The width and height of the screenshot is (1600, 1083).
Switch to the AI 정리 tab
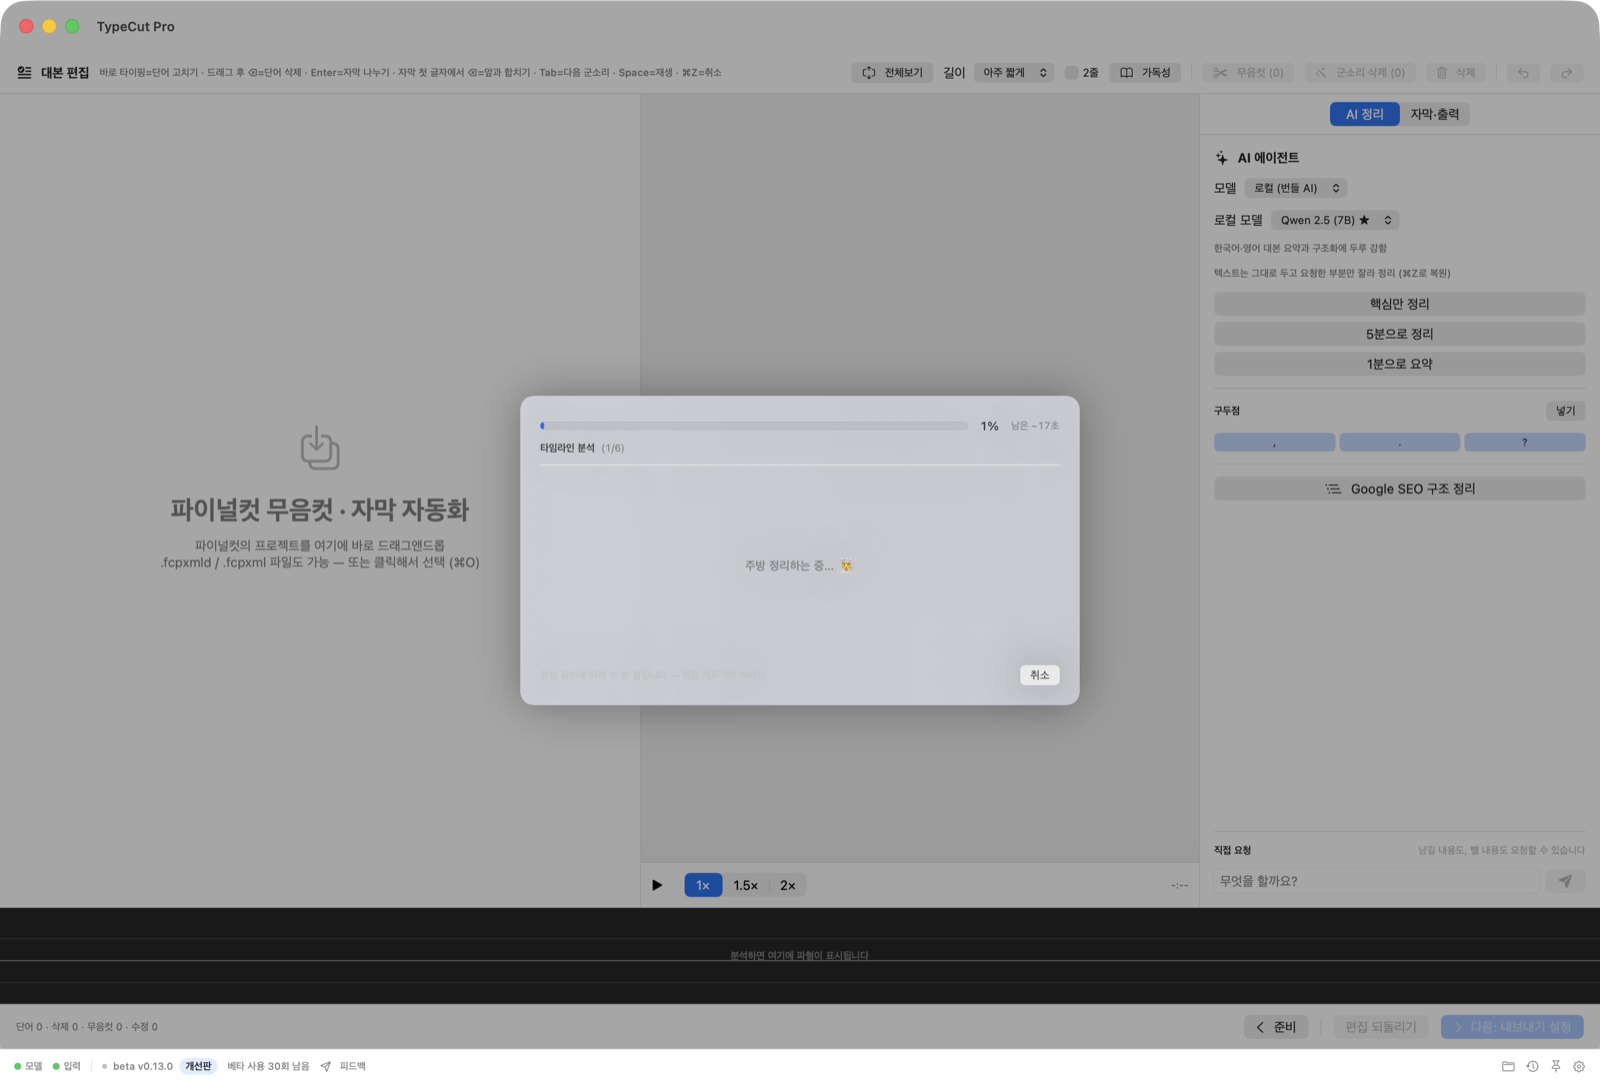(1364, 114)
